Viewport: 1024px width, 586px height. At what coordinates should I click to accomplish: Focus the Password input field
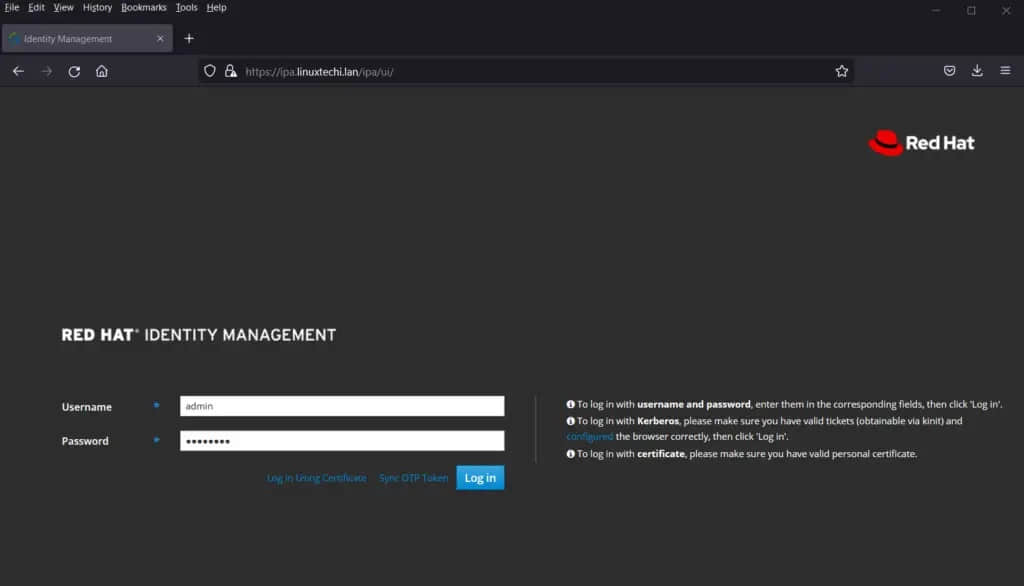pyautogui.click(x=342, y=440)
